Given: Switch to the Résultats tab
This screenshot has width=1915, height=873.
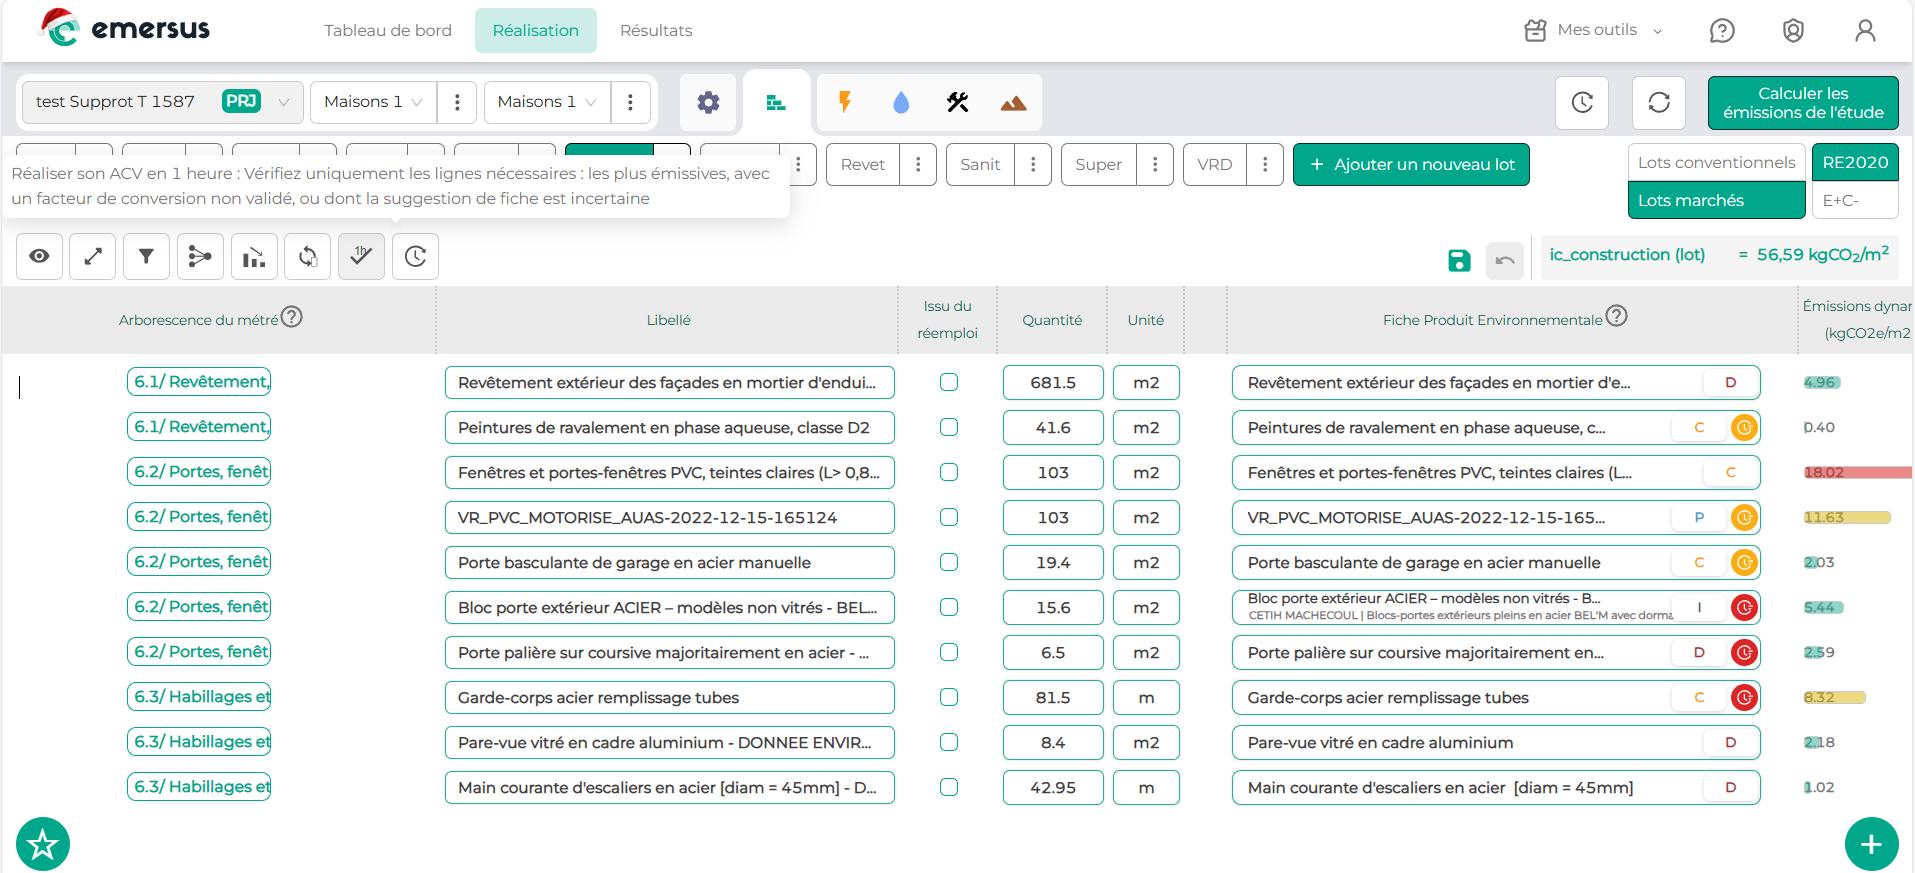Looking at the screenshot, I should click(656, 30).
